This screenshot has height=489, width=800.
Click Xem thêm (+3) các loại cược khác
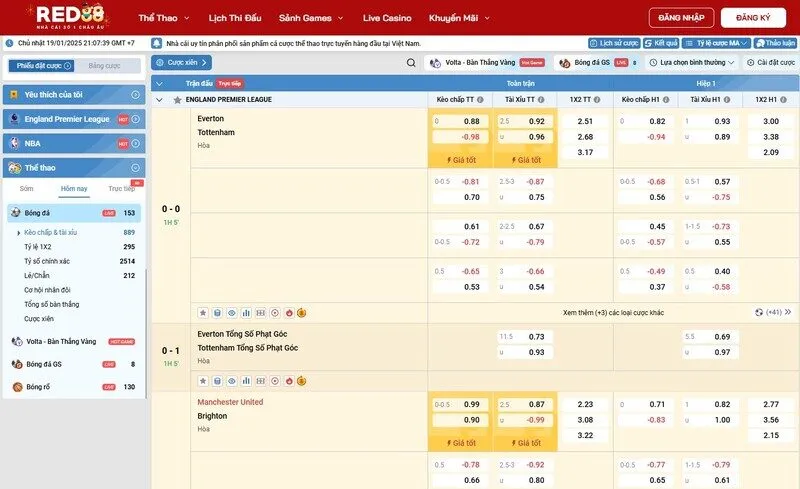[613, 312]
